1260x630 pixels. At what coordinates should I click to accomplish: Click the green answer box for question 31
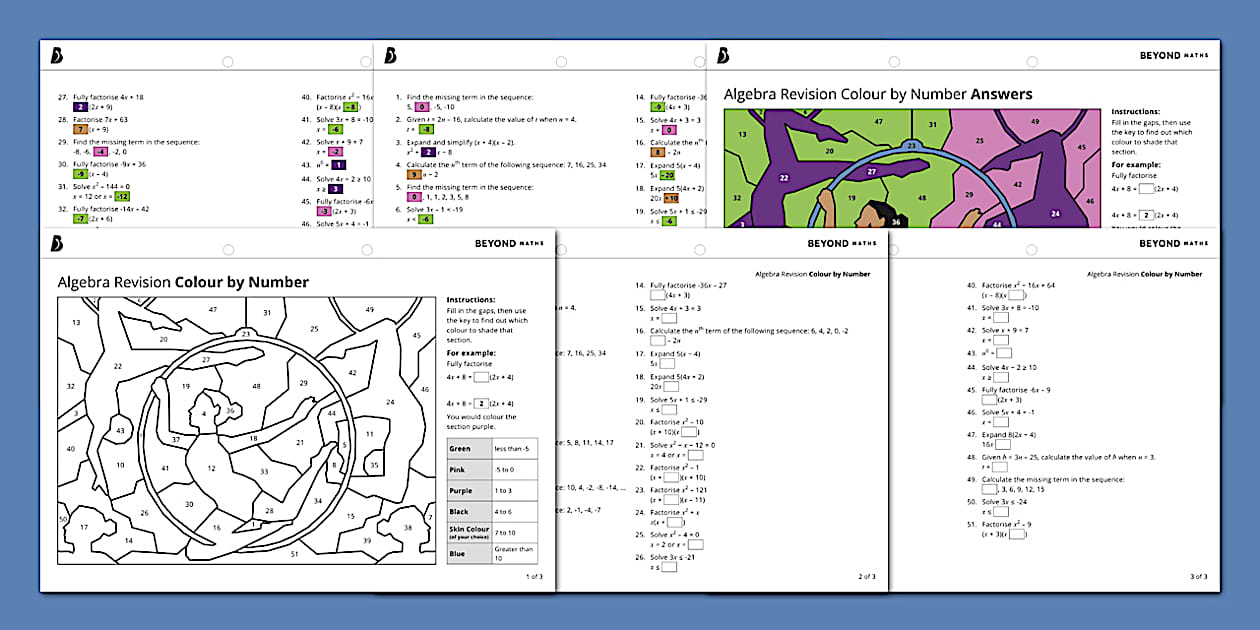tap(121, 197)
